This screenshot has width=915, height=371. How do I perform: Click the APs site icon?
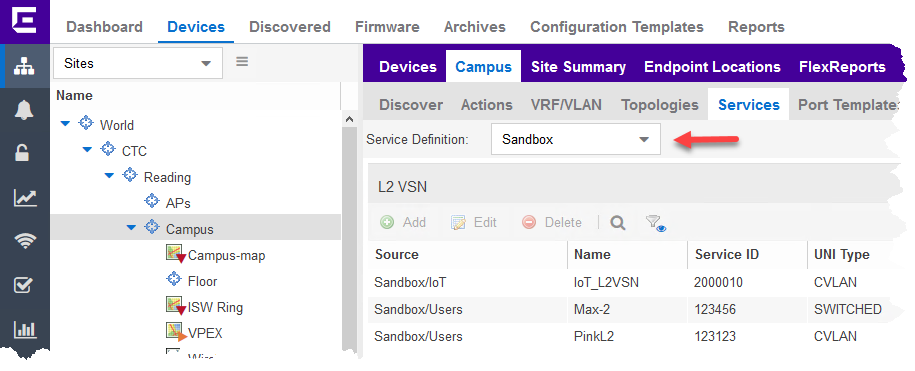coord(152,201)
